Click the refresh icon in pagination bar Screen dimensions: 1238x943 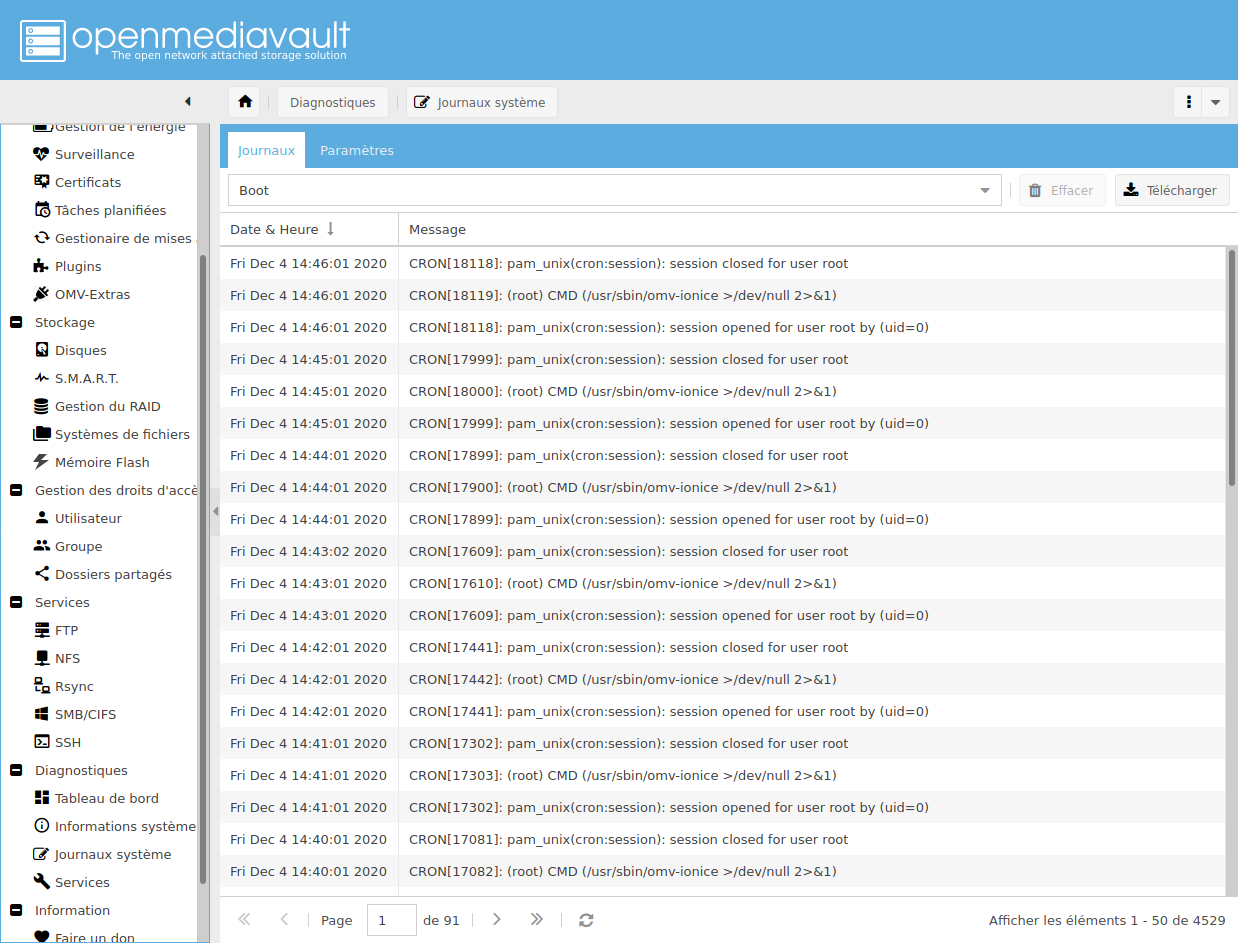pyautogui.click(x=586, y=920)
